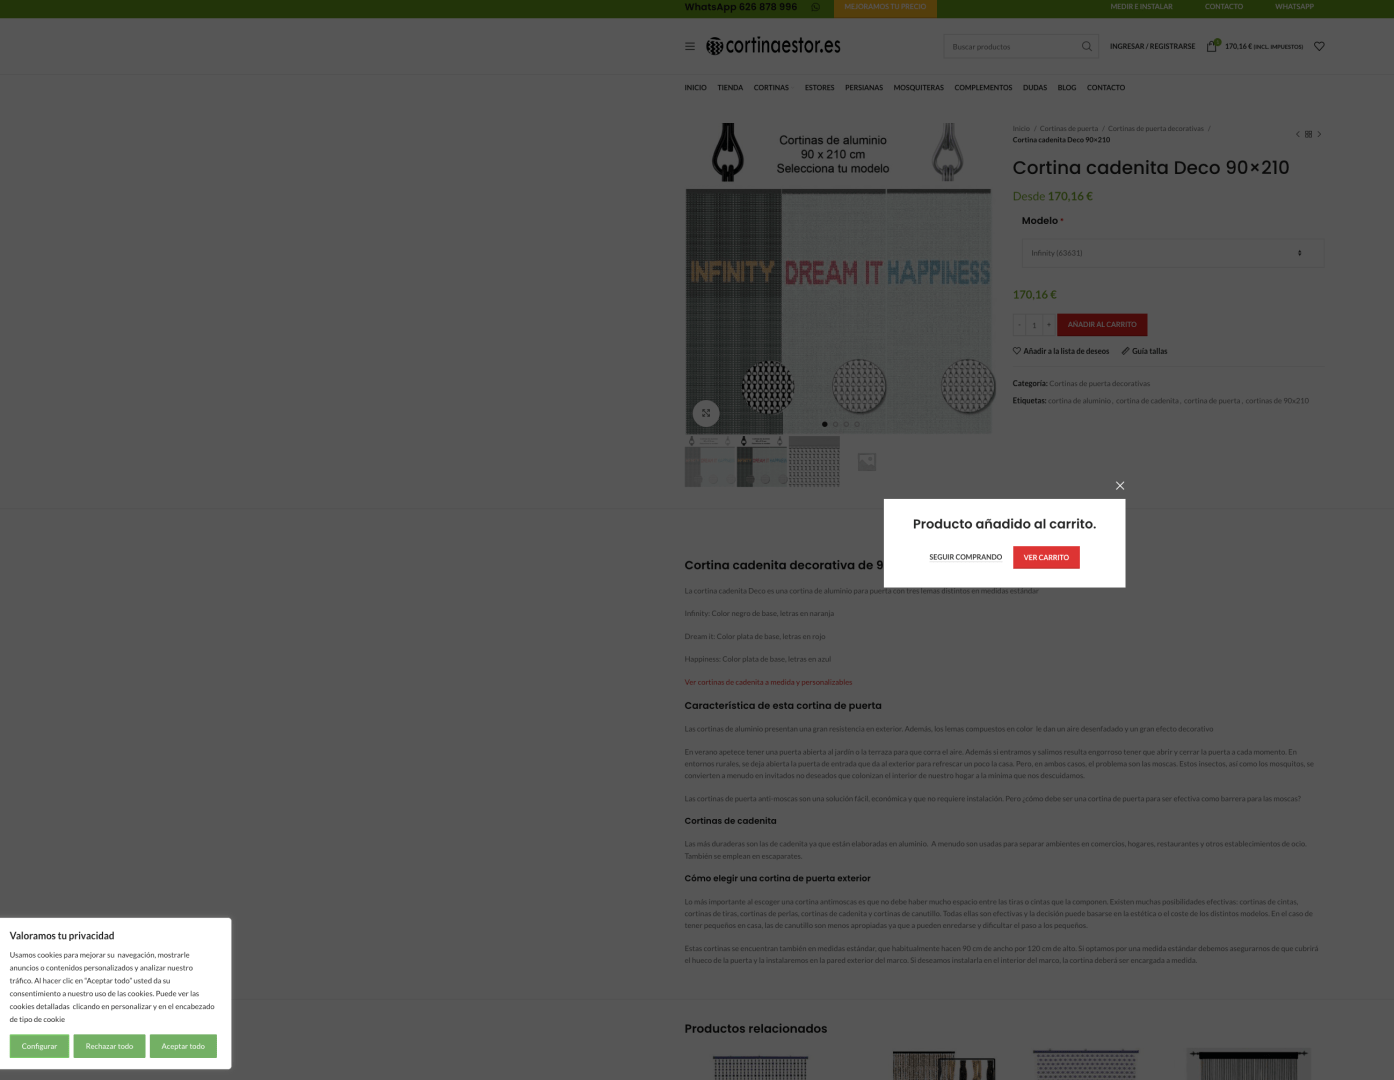Expand the CORTINAS menu

771,88
